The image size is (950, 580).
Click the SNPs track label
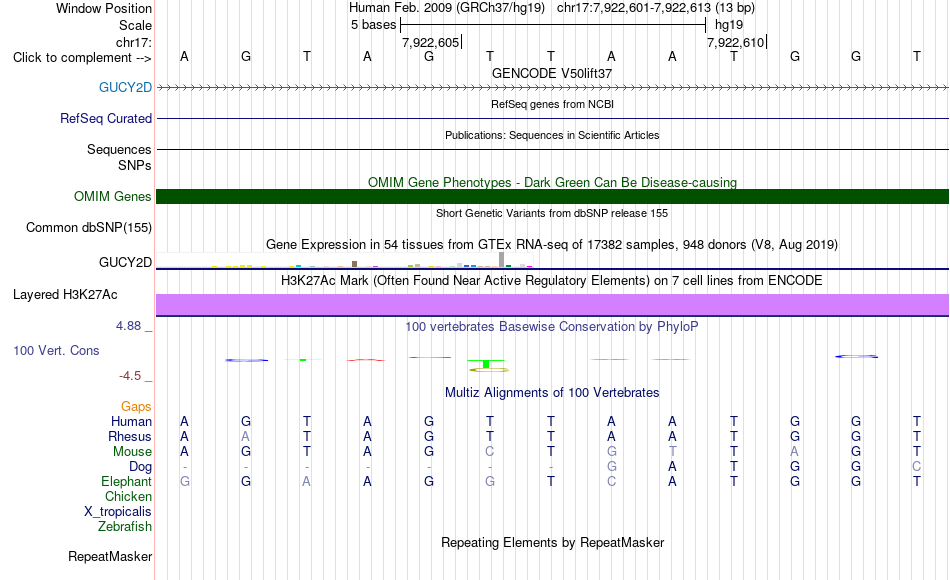pos(135,165)
